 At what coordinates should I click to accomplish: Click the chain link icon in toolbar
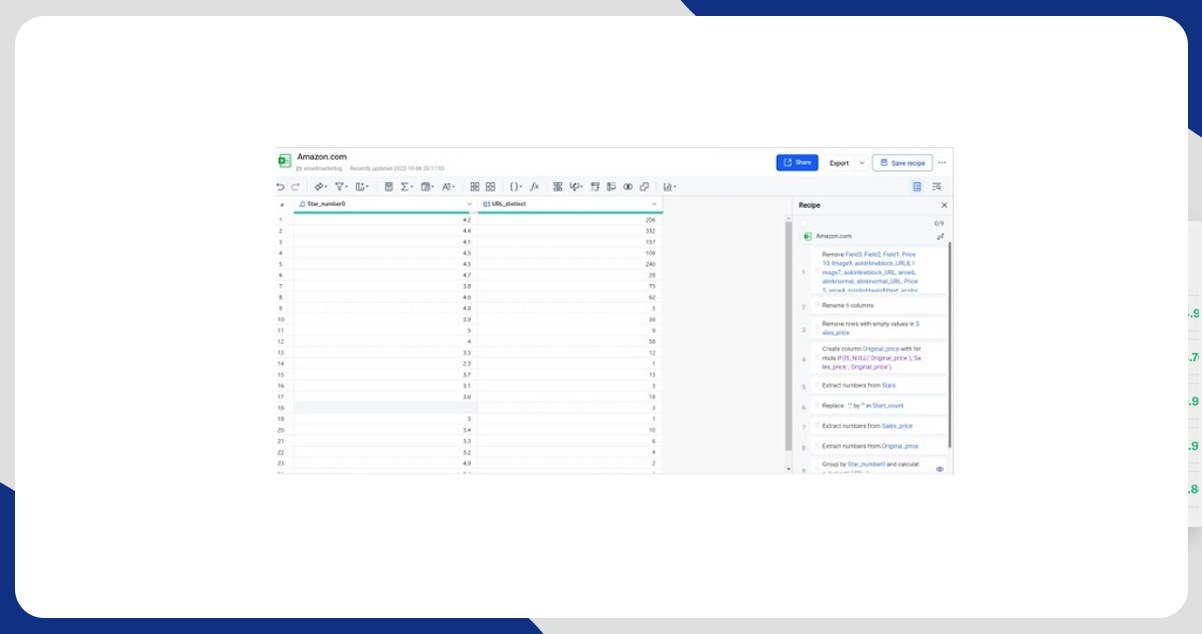[644, 187]
